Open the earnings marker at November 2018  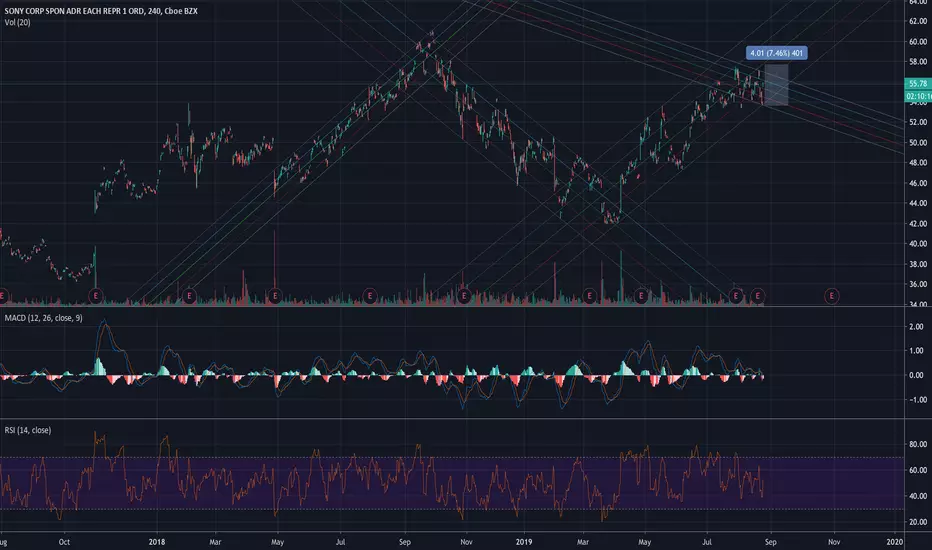tap(464, 296)
